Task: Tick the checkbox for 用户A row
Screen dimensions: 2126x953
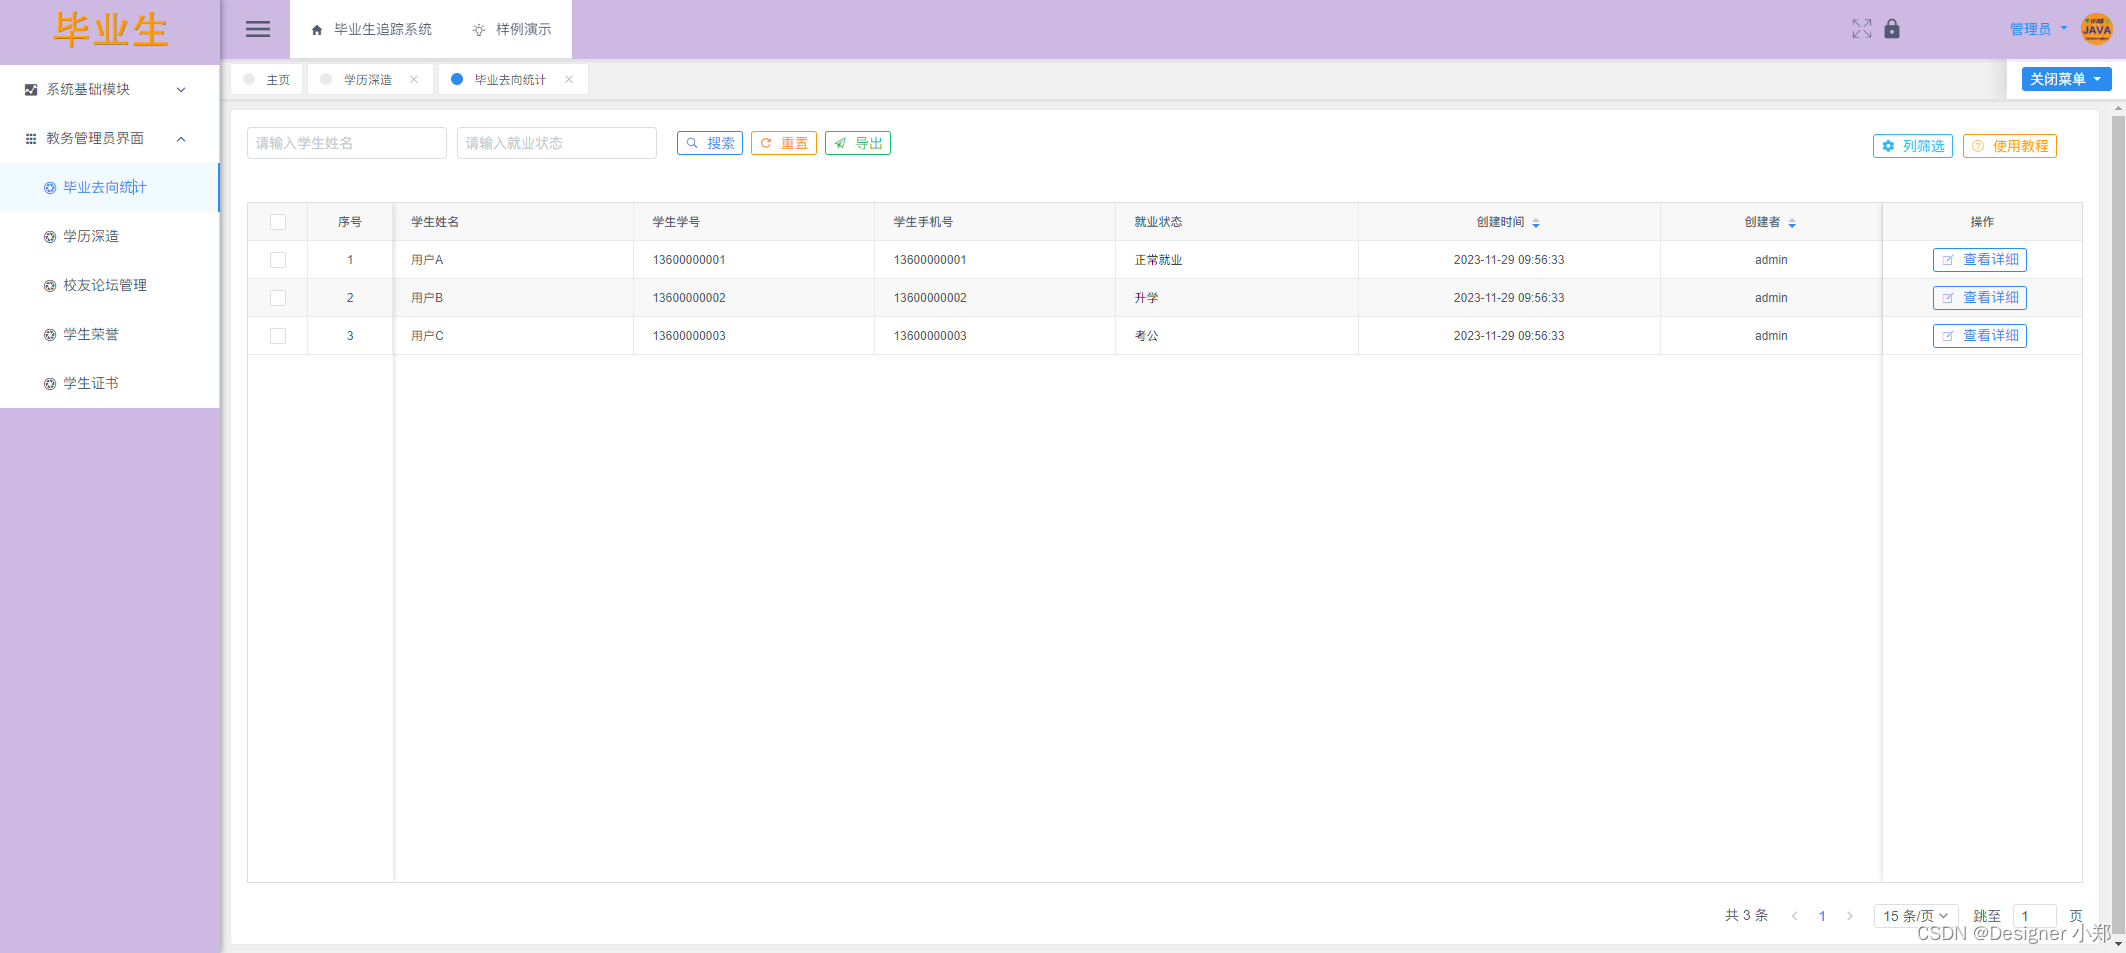Action: point(278,260)
